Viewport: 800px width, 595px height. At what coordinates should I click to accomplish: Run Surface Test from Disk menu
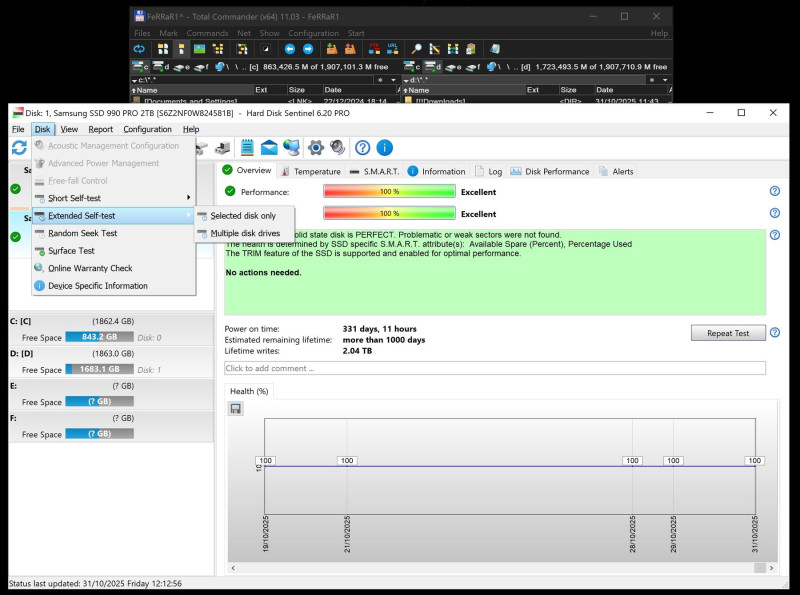tap(71, 251)
